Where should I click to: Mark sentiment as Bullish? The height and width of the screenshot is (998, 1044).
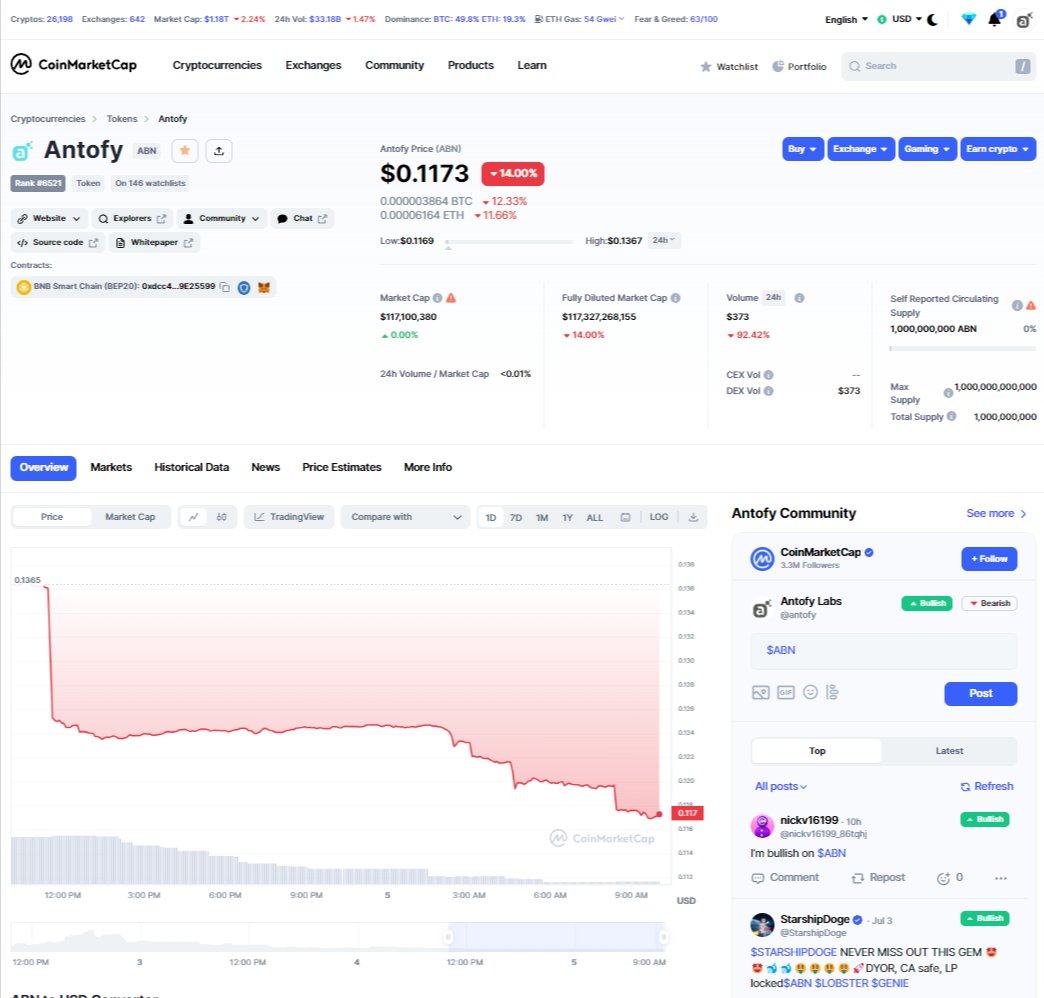[927, 603]
